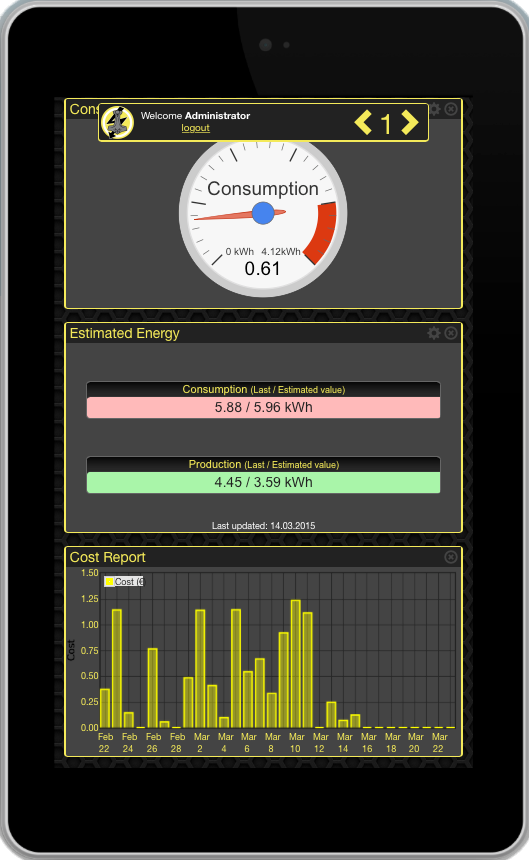The width and height of the screenshot is (529, 860).
Task: Click the 1.50 y-axis value
Action: (89, 573)
